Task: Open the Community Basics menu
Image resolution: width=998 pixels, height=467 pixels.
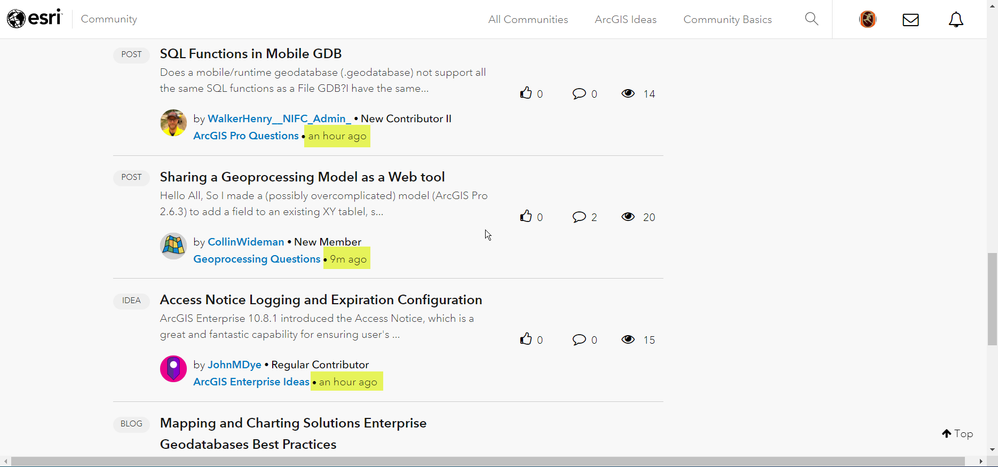Action: [727, 19]
